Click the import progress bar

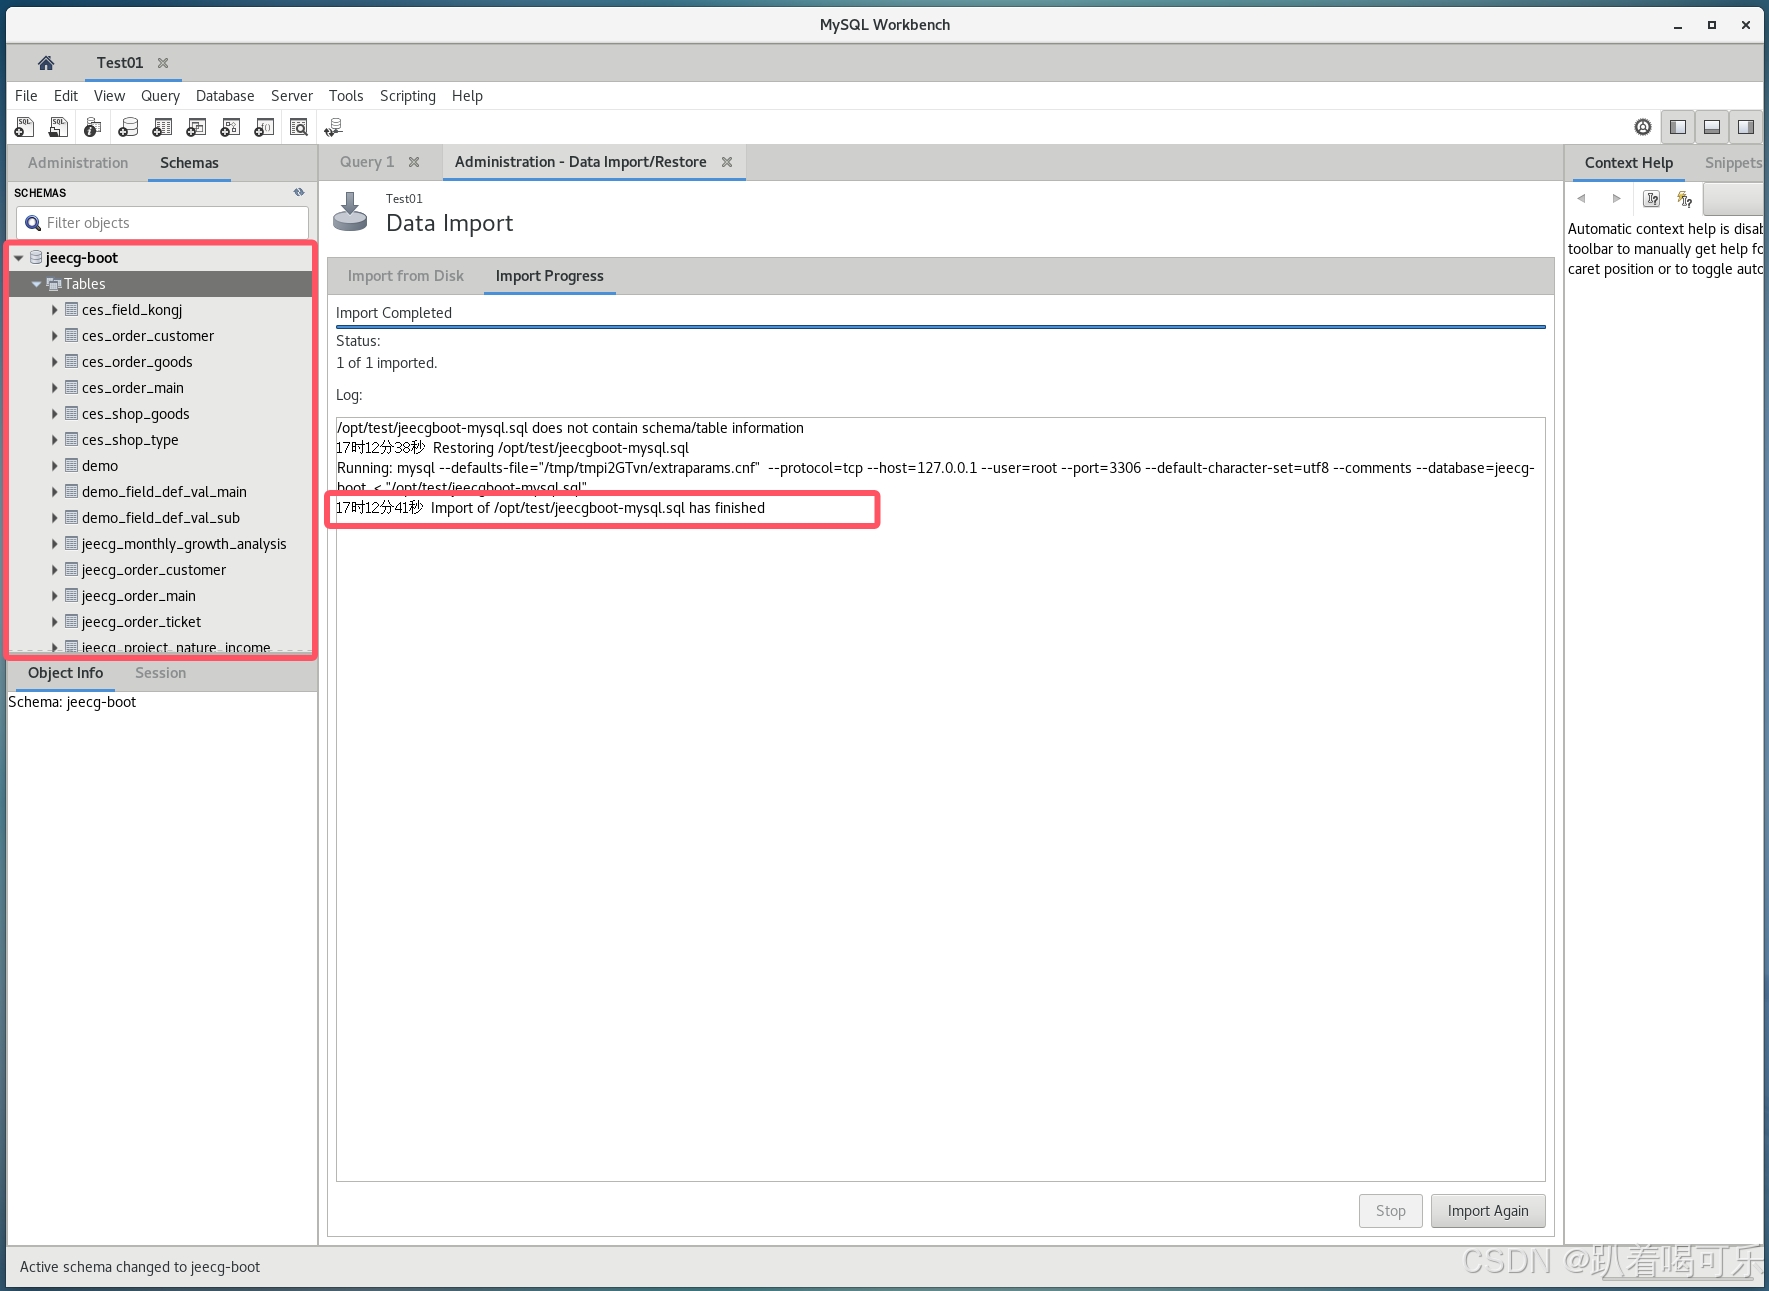pyautogui.click(x=940, y=327)
